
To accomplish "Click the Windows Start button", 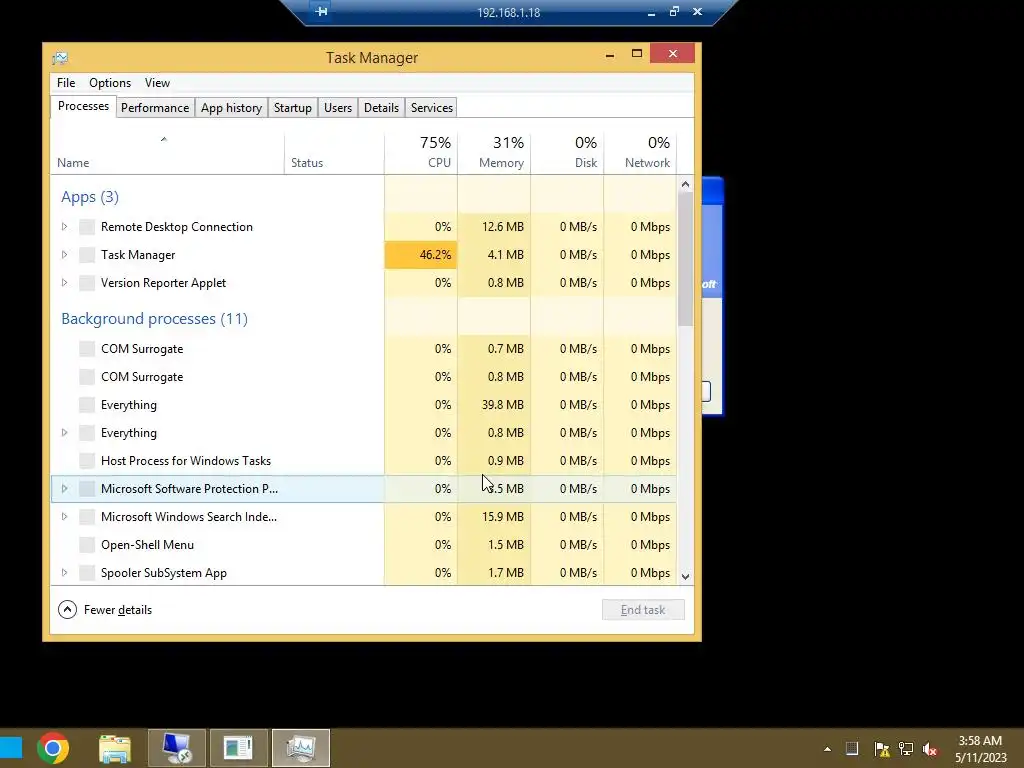I will 10,748.
